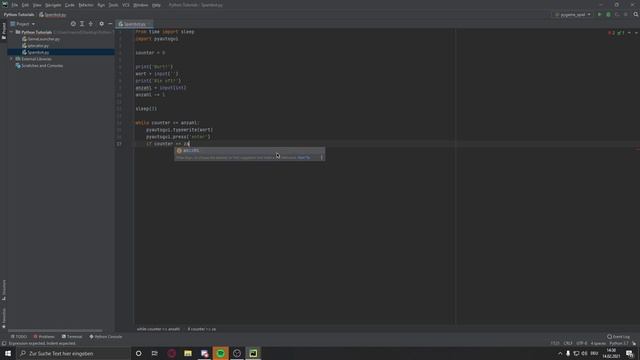Click the expand all icon in Project panel
Viewport: 640px width, 360px height.
82,24
